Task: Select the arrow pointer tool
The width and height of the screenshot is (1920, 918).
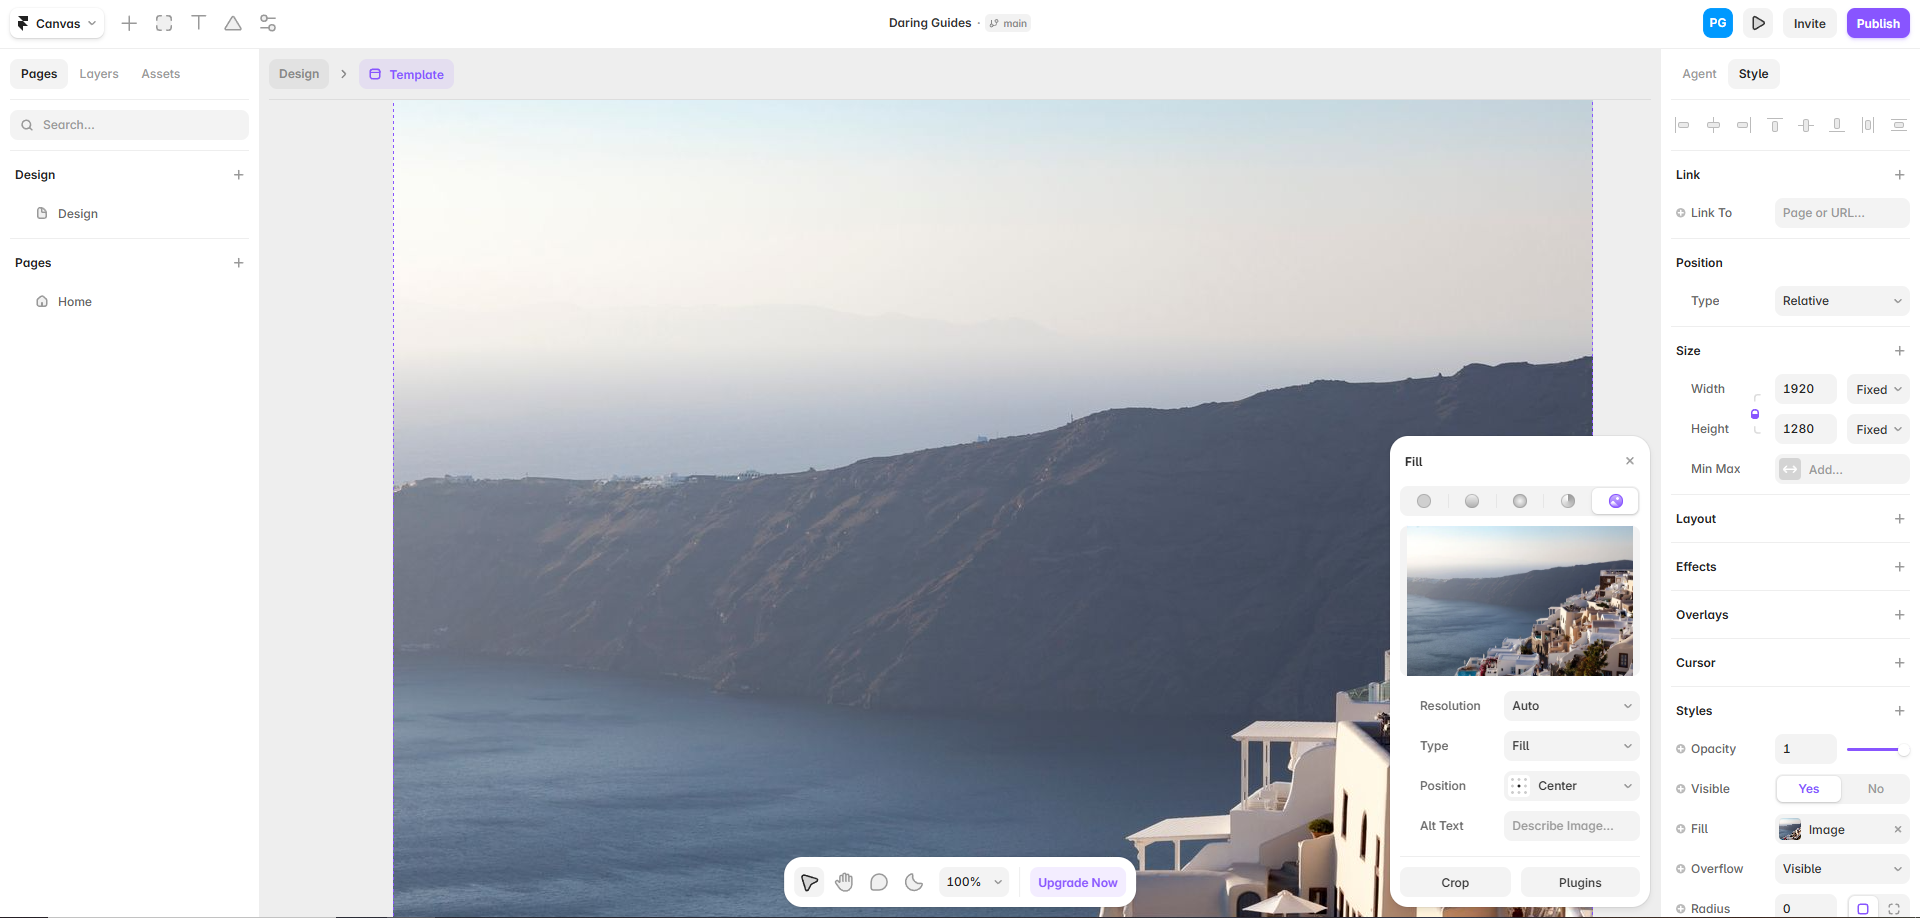Action: (809, 882)
